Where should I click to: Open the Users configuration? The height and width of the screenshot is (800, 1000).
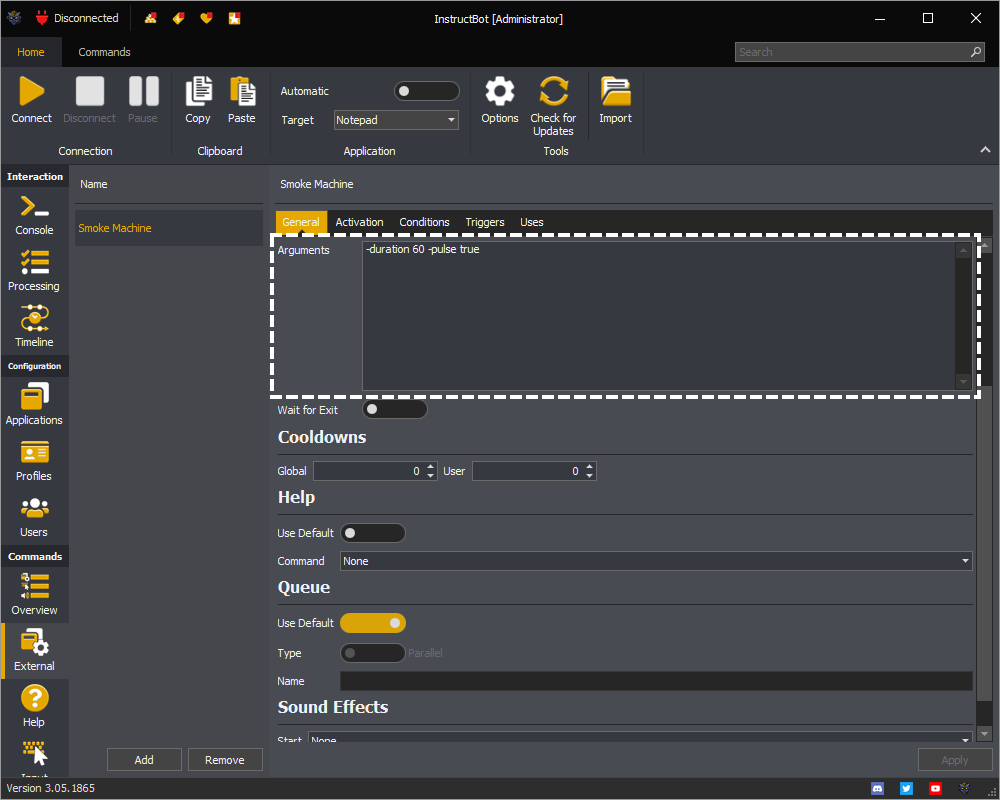click(34, 517)
